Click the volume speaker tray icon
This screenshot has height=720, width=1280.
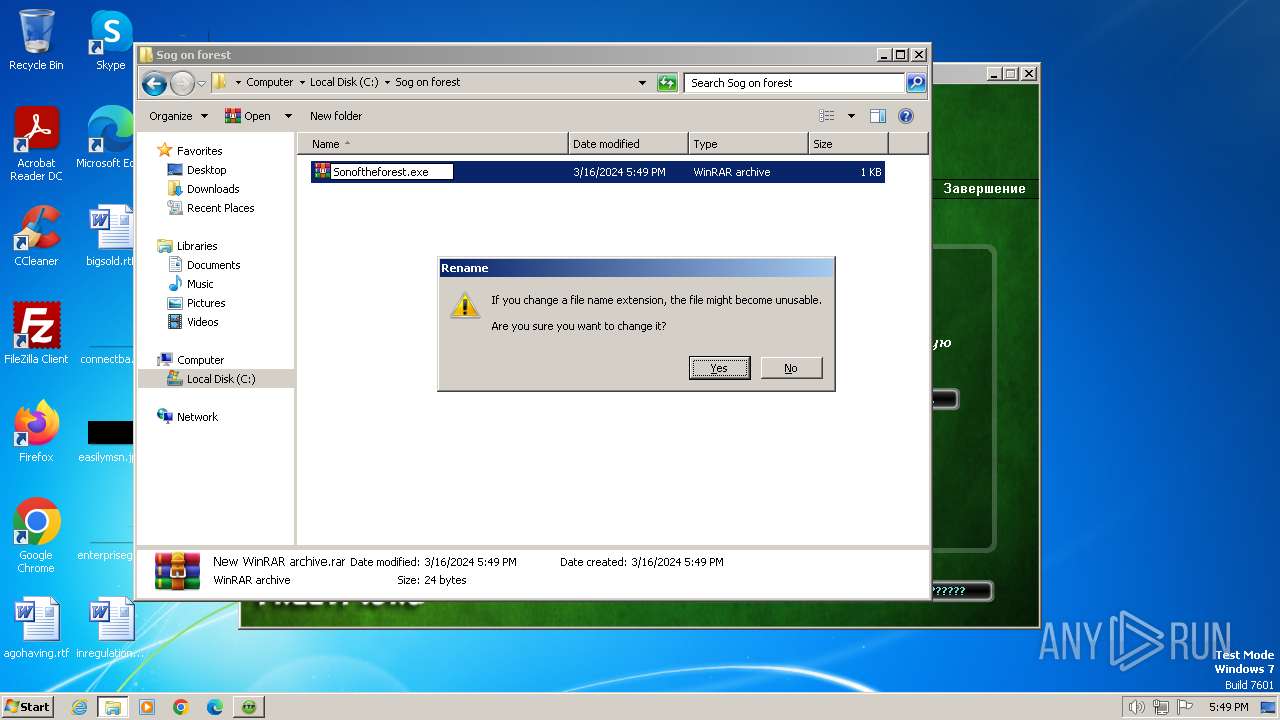[x=1137, y=707]
